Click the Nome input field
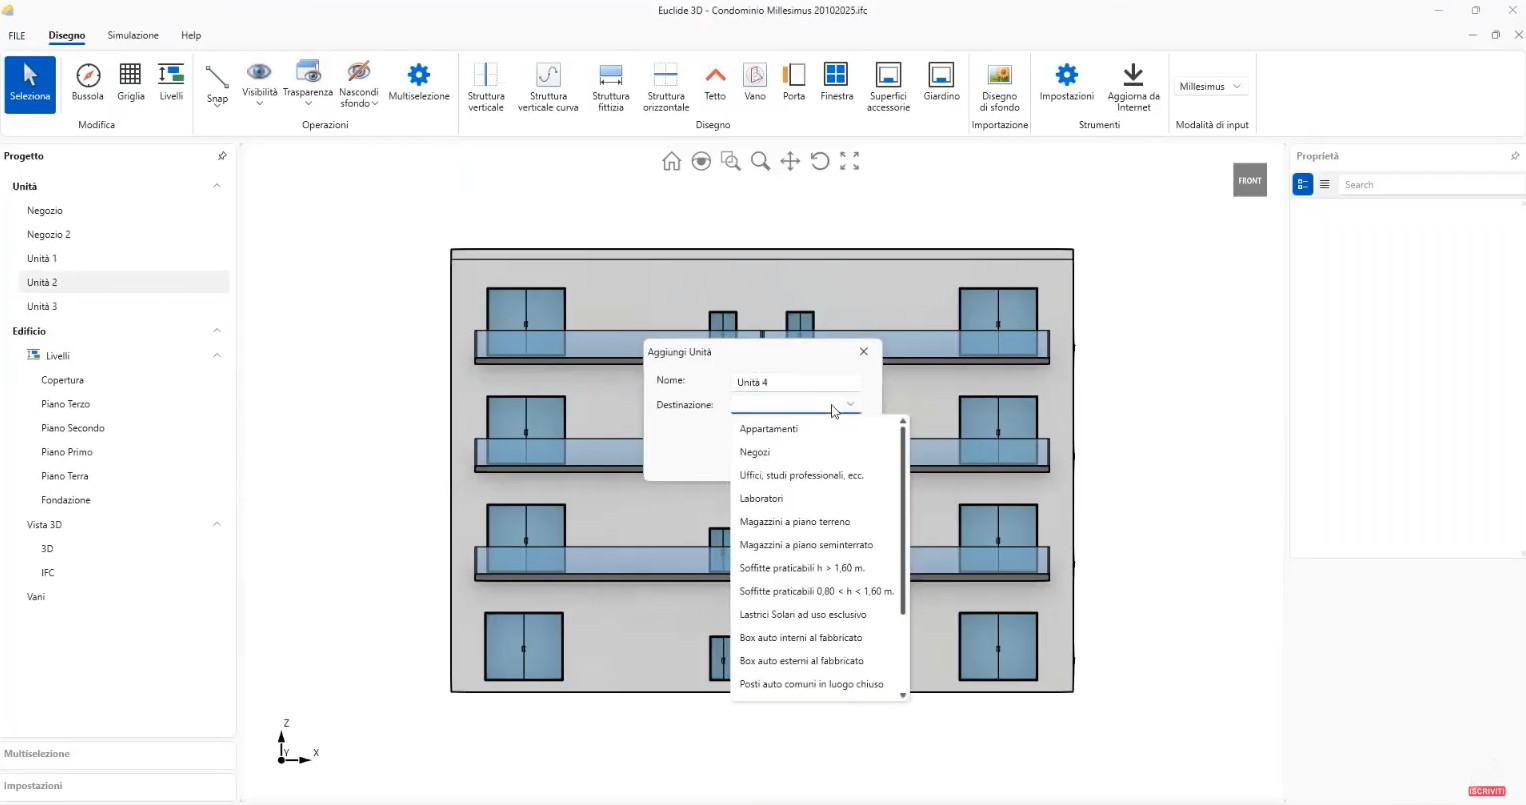Viewport: 1526px width, 805px height. point(796,382)
